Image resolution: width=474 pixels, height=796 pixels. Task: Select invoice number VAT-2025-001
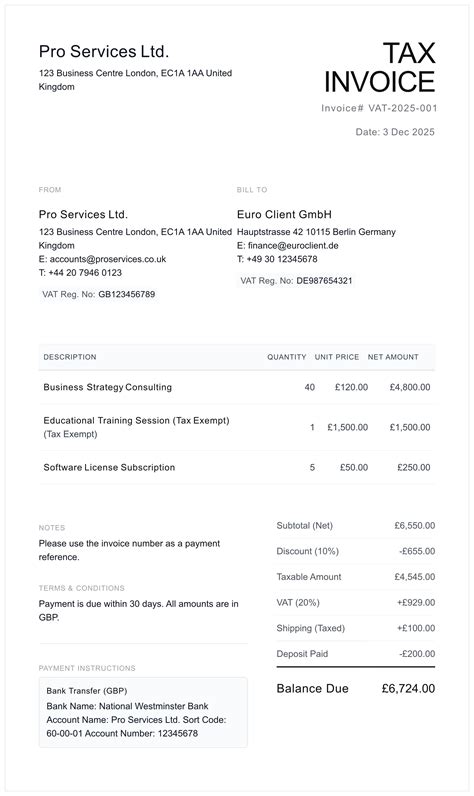(402, 108)
